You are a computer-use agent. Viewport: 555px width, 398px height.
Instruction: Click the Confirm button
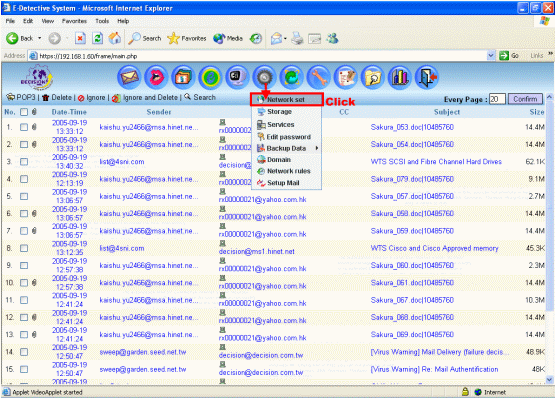point(525,99)
